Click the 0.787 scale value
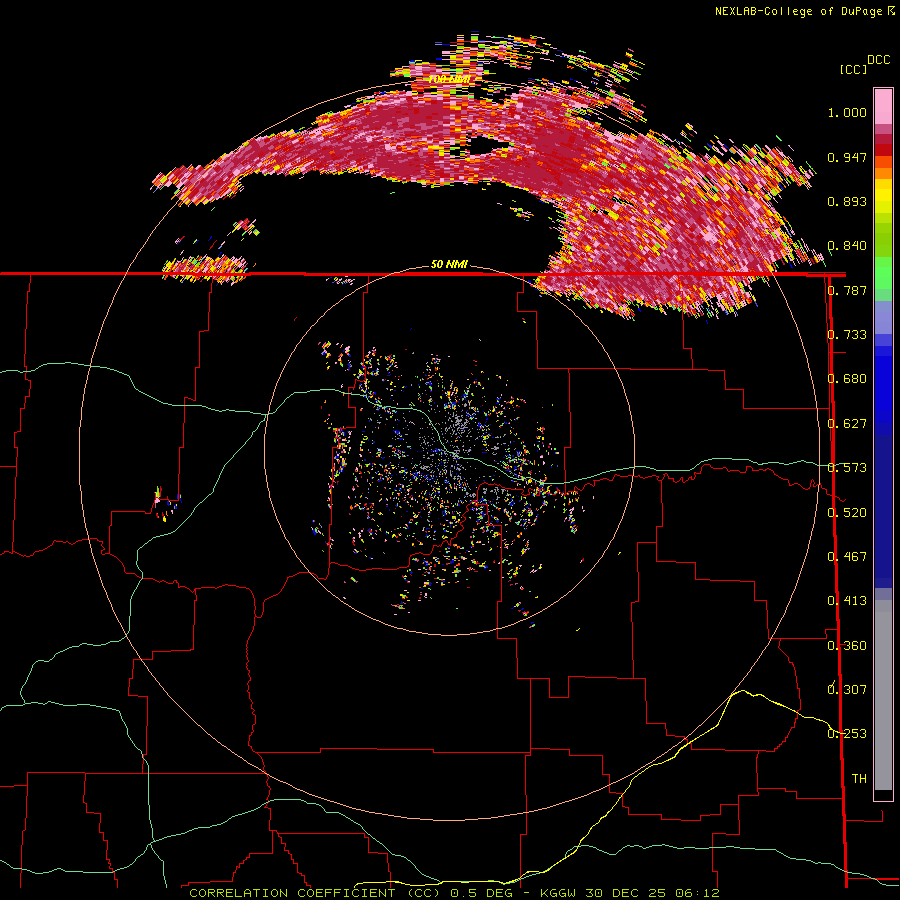 click(x=847, y=290)
